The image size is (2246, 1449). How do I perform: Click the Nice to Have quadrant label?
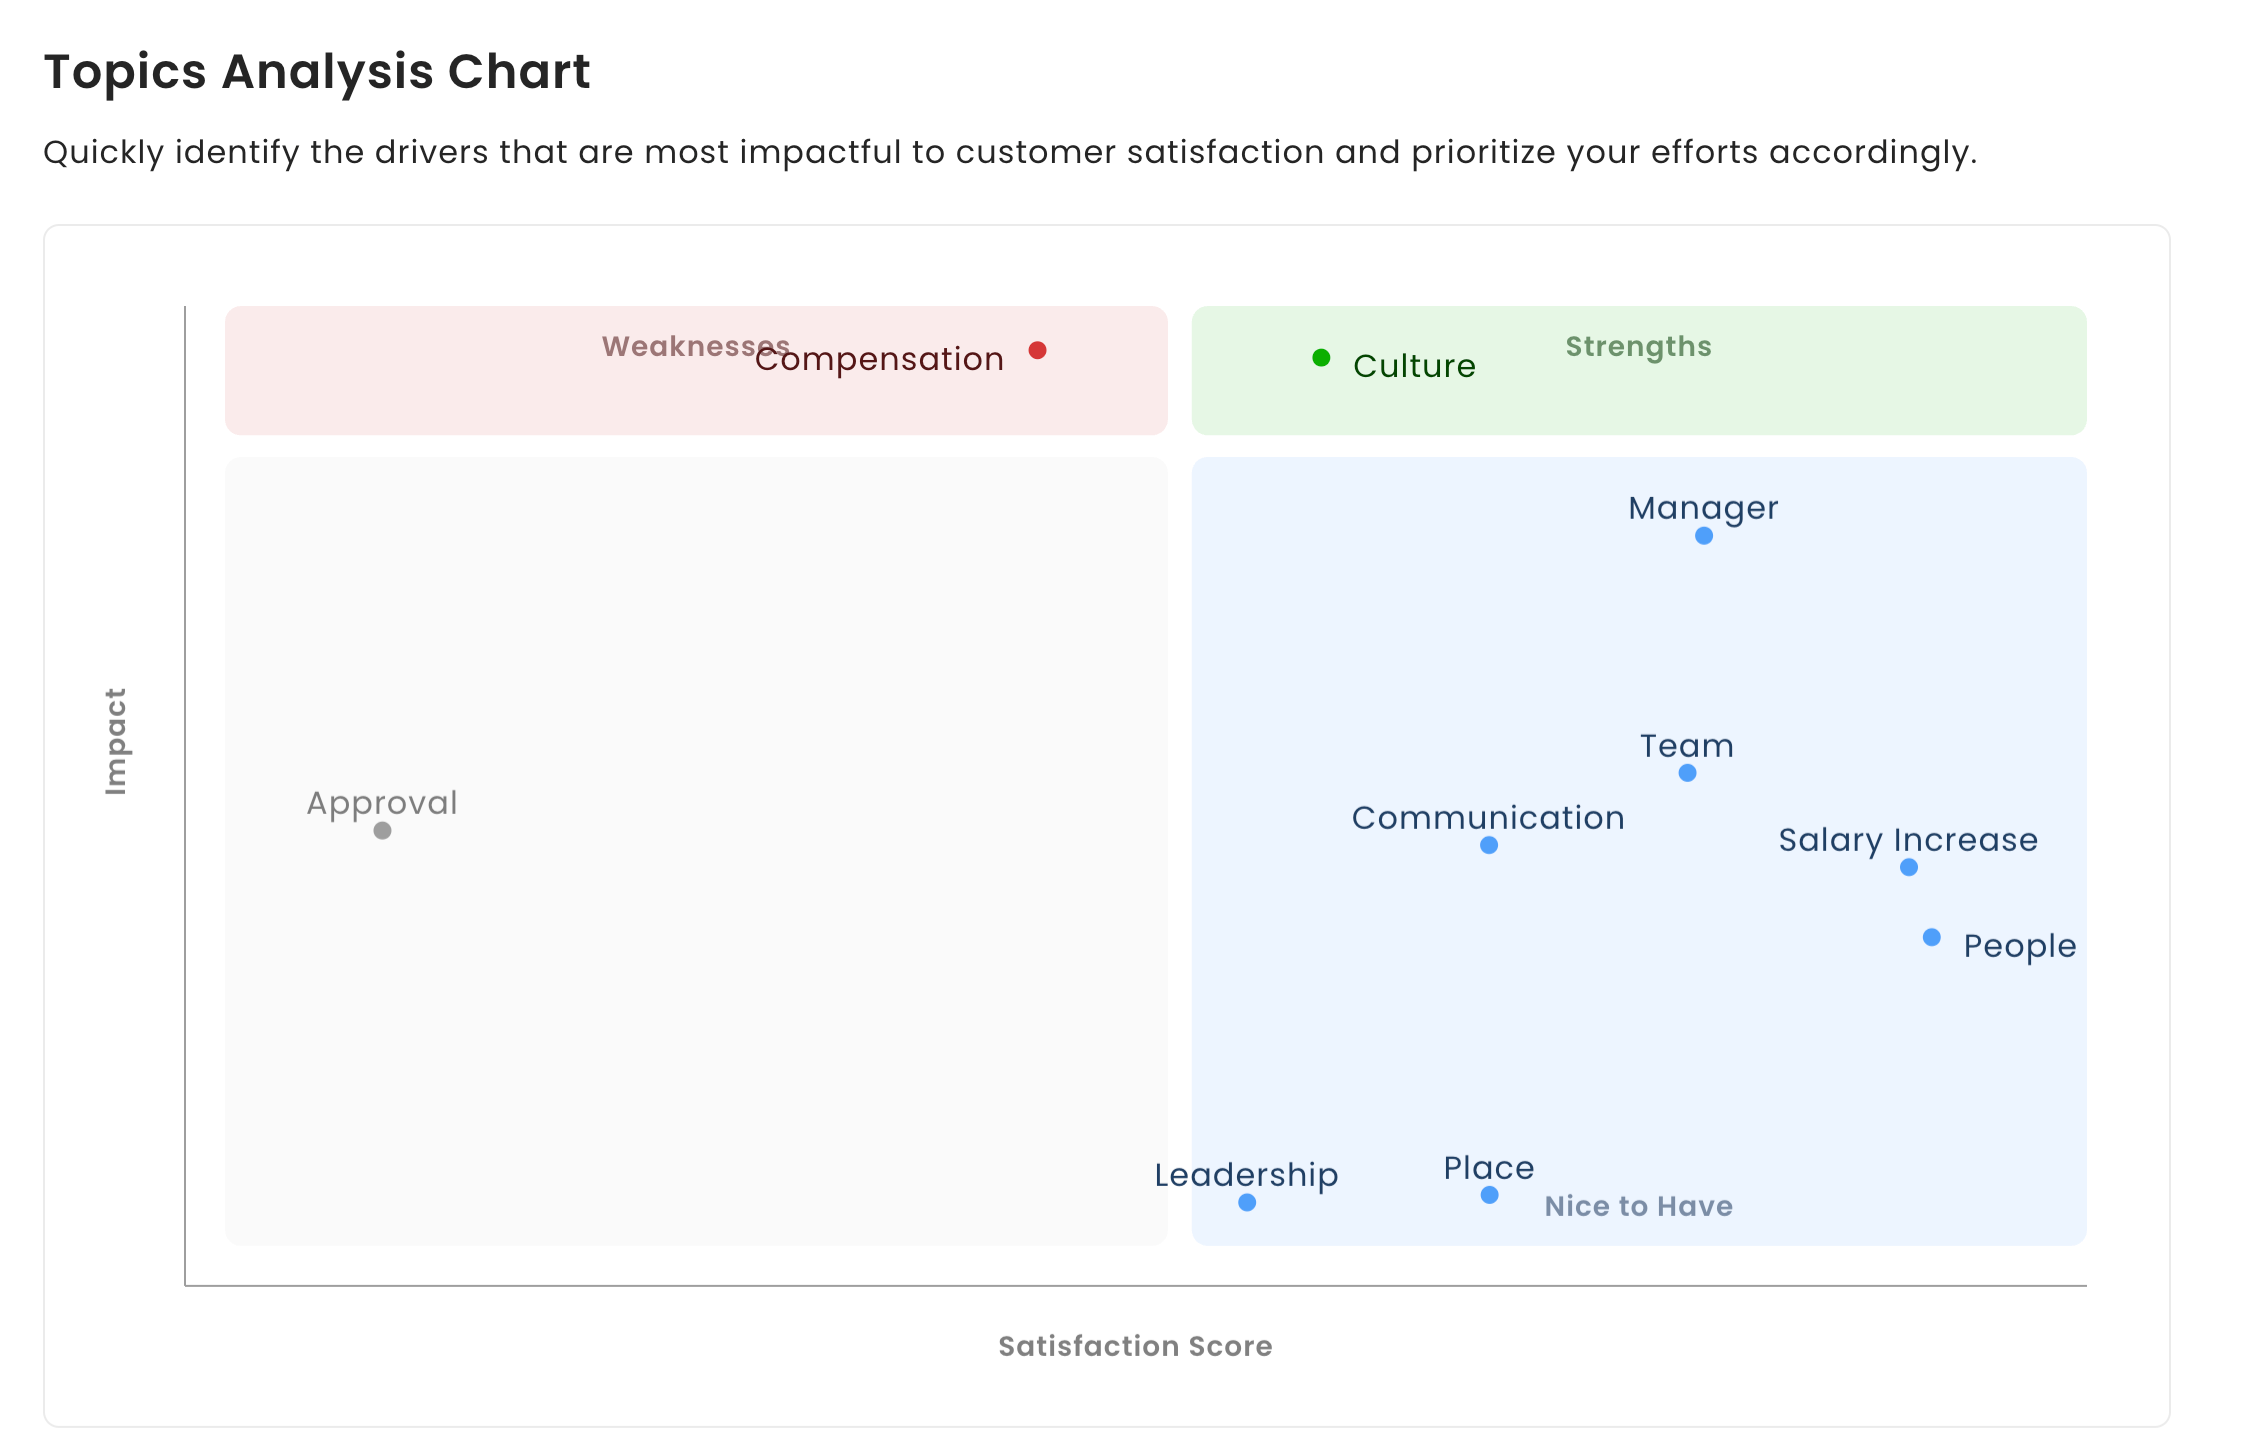click(1638, 1206)
